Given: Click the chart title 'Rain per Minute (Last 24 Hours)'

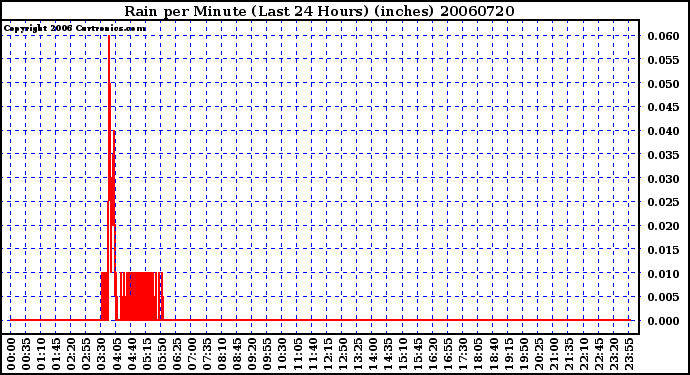Looking at the screenshot, I should pyautogui.click(x=246, y=11).
